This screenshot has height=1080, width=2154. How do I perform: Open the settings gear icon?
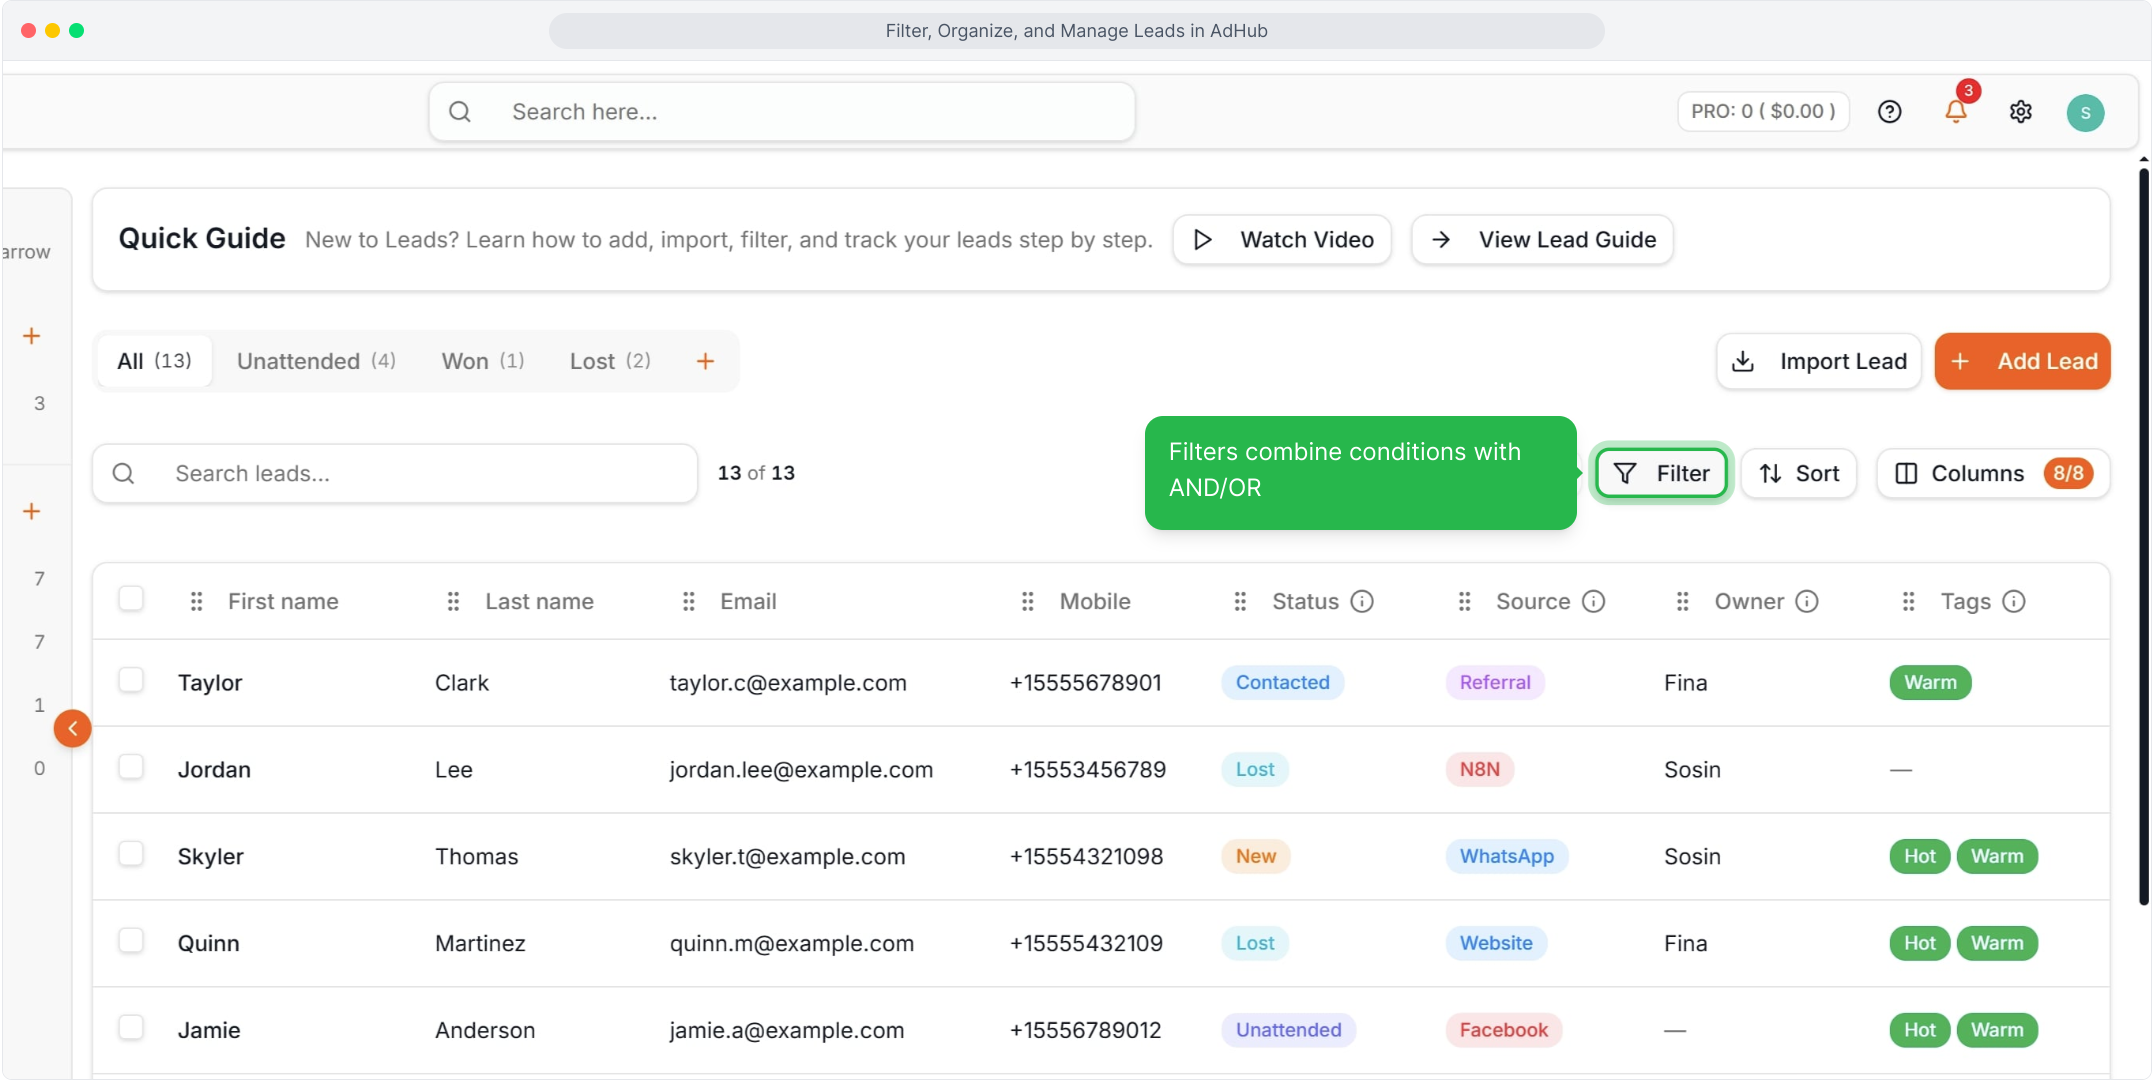[2021, 112]
